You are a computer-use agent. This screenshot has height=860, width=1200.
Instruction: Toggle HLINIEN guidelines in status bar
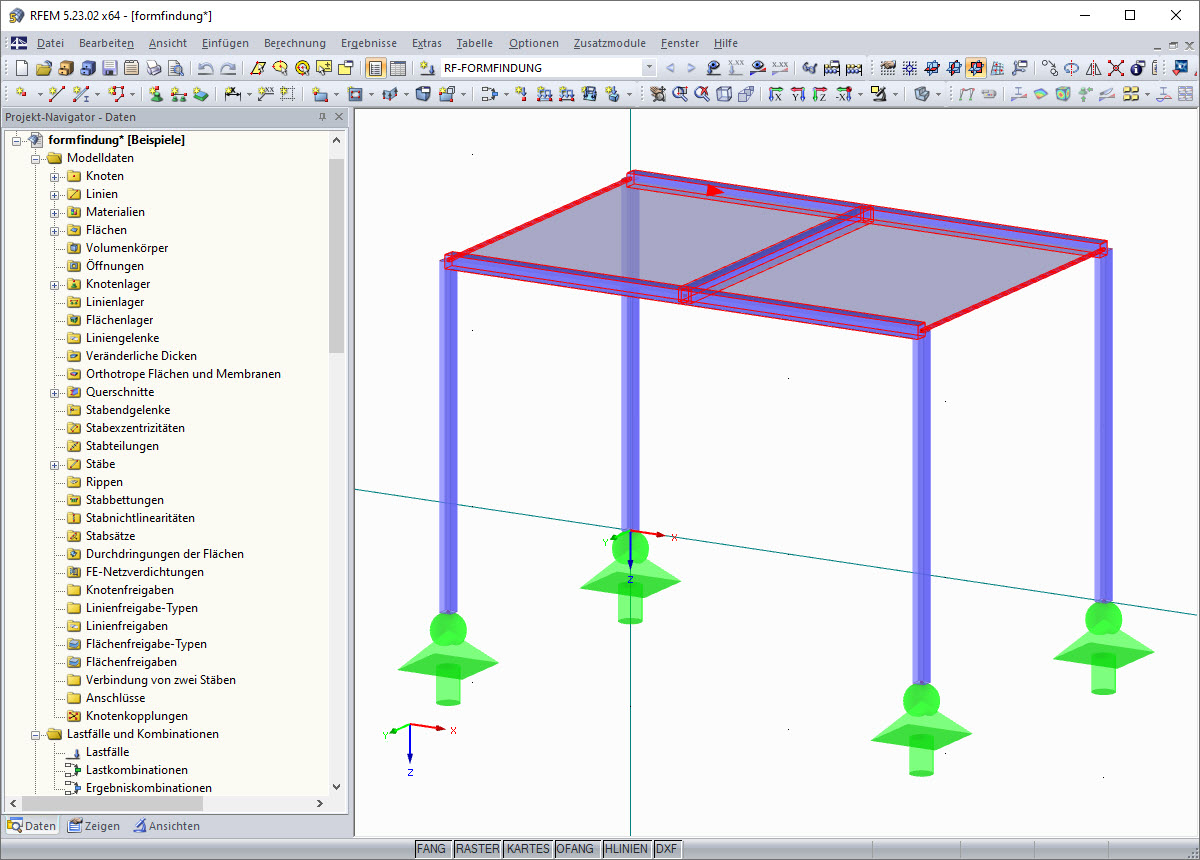(x=627, y=848)
